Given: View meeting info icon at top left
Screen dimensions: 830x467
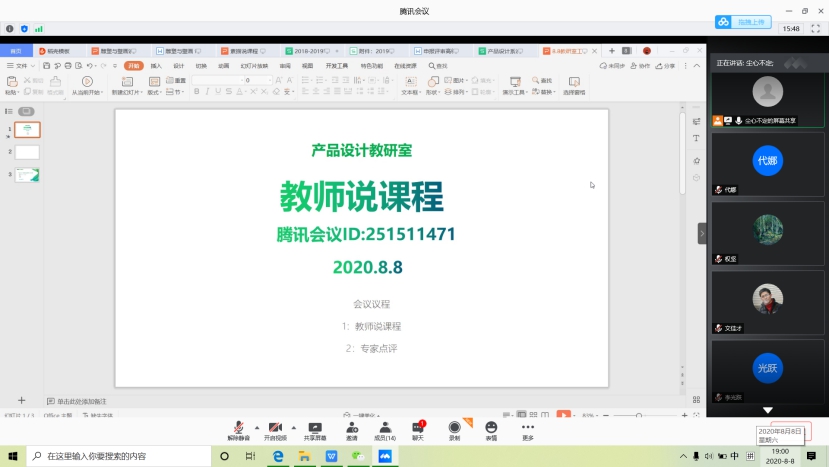Looking at the screenshot, I should tap(10, 29).
